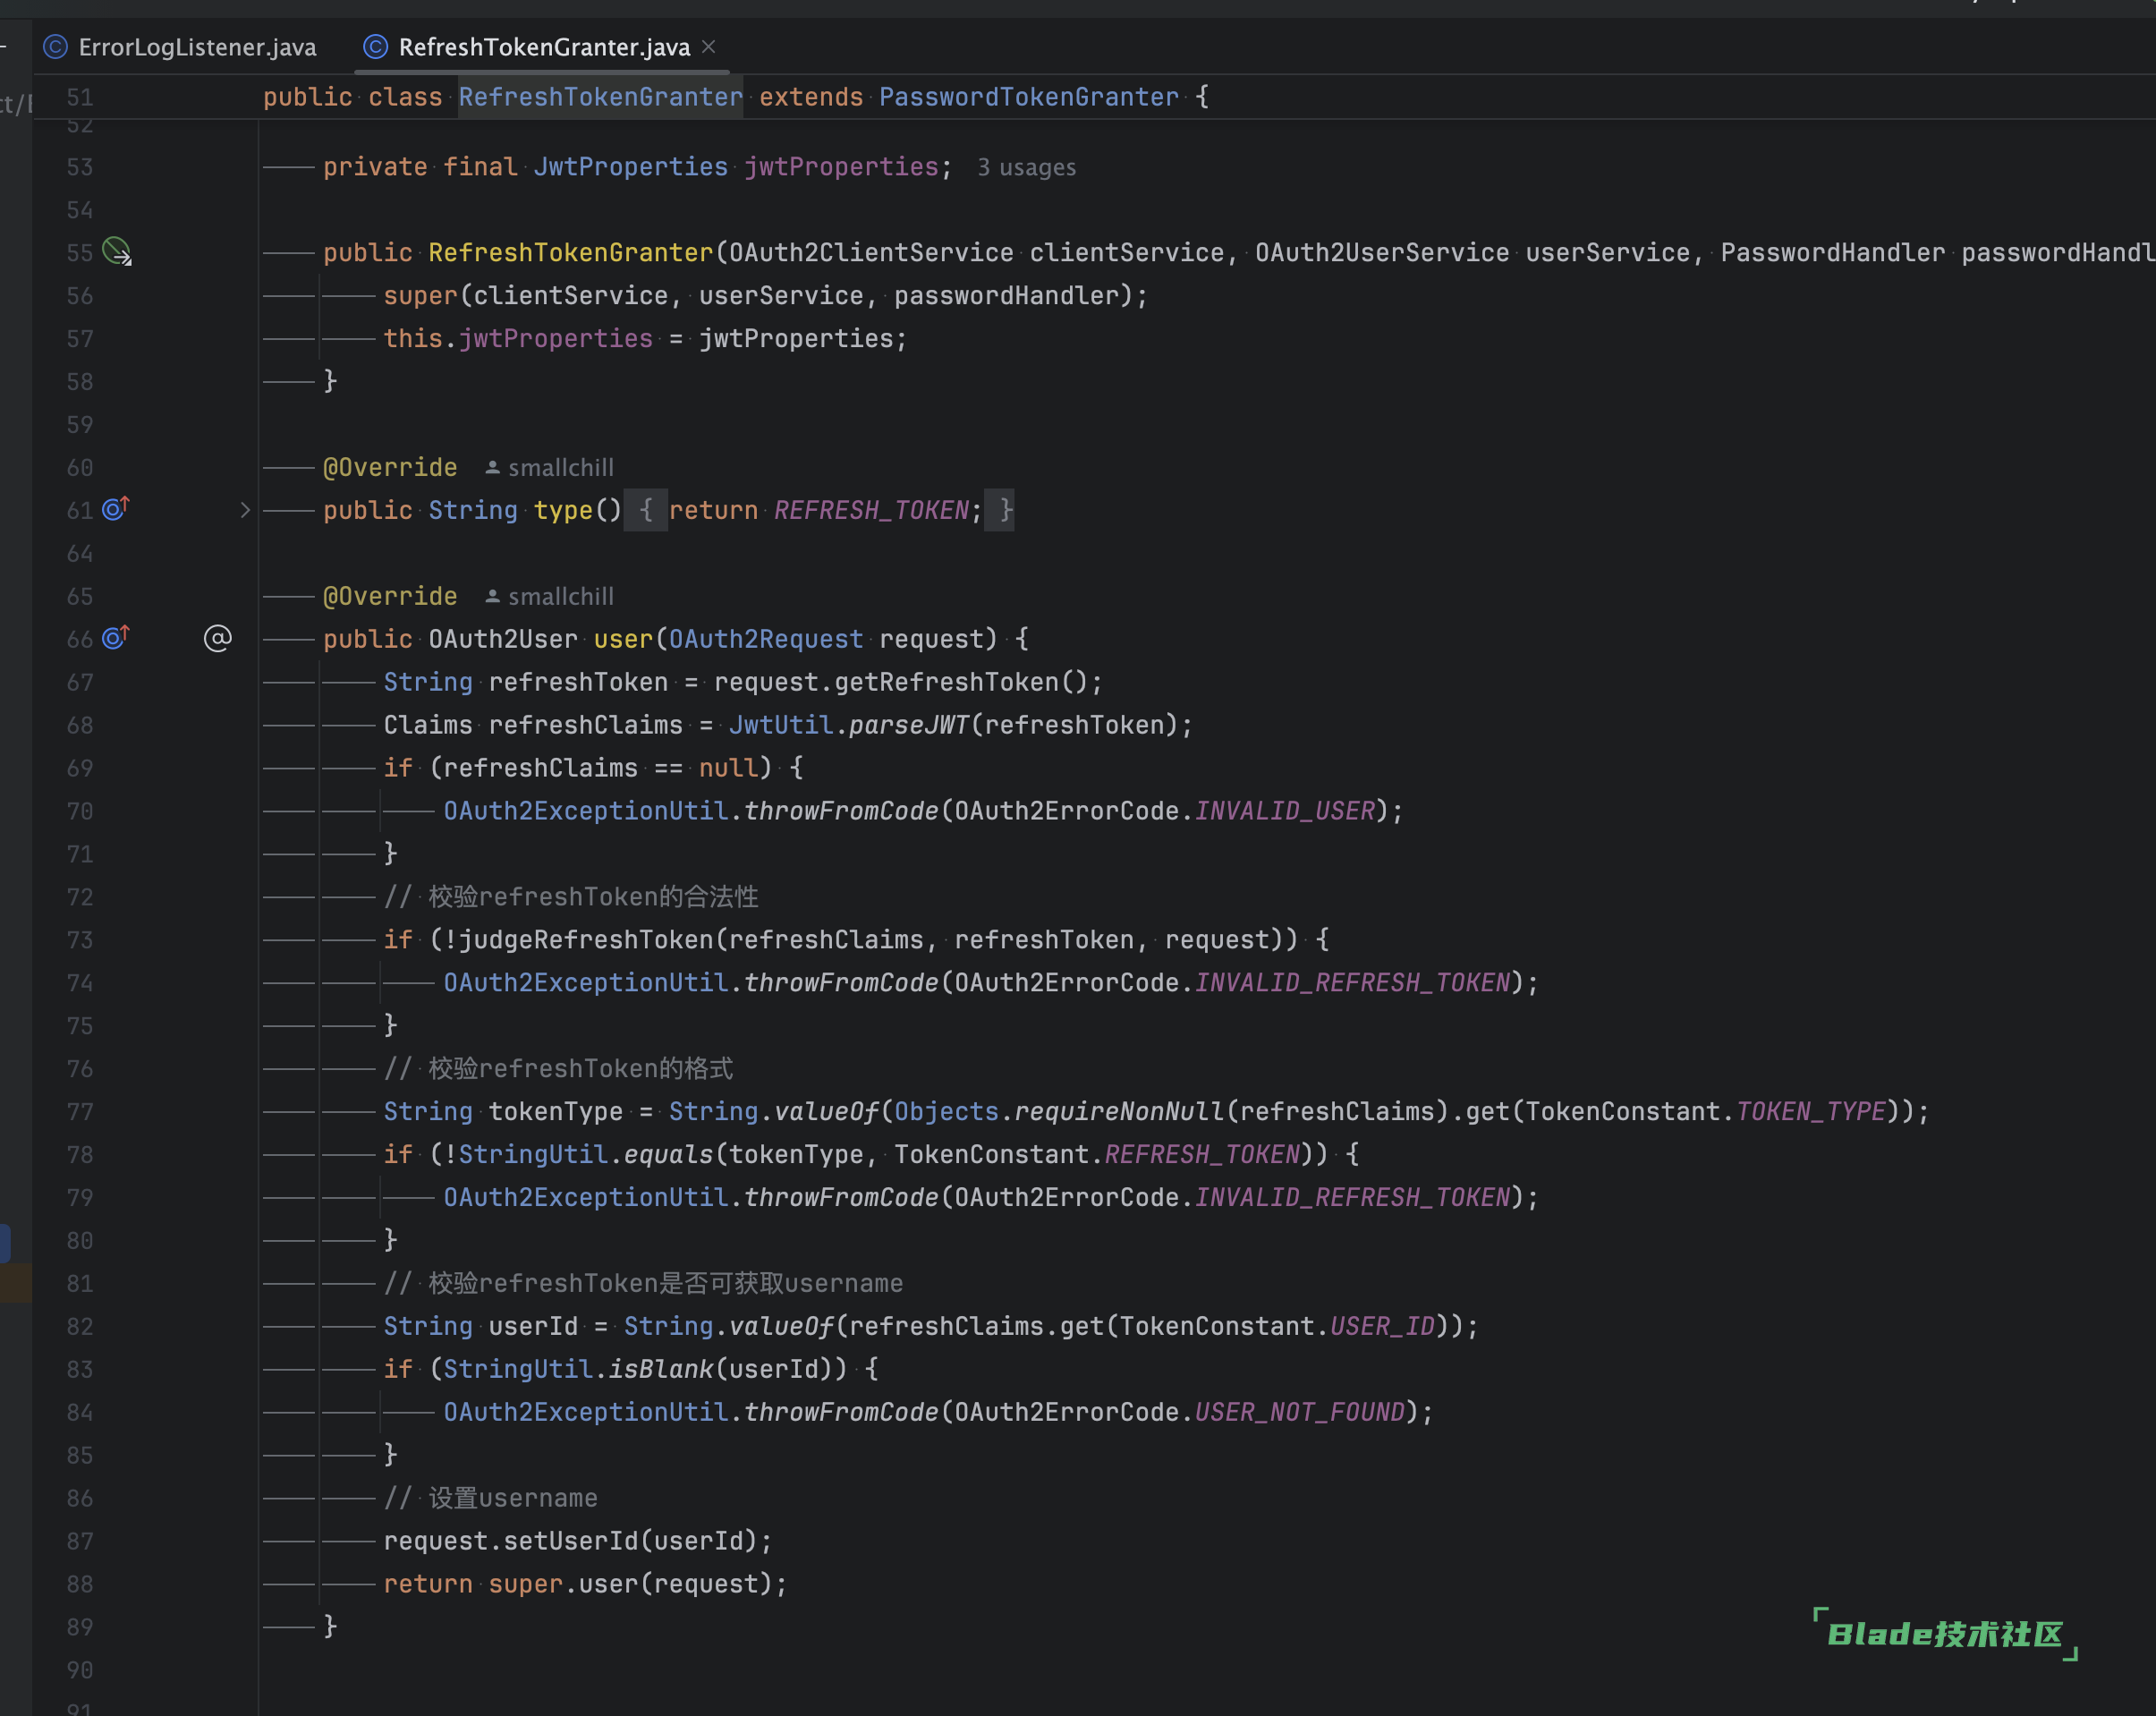Click the PasswordTokenGranter superclass name
Viewport: 2156px width, 1716px height.
1029,97
